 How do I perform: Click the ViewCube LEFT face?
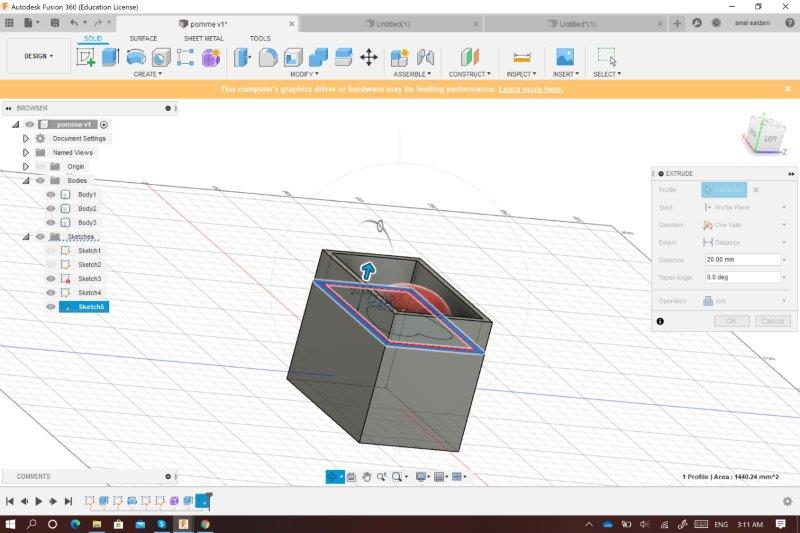pos(770,139)
